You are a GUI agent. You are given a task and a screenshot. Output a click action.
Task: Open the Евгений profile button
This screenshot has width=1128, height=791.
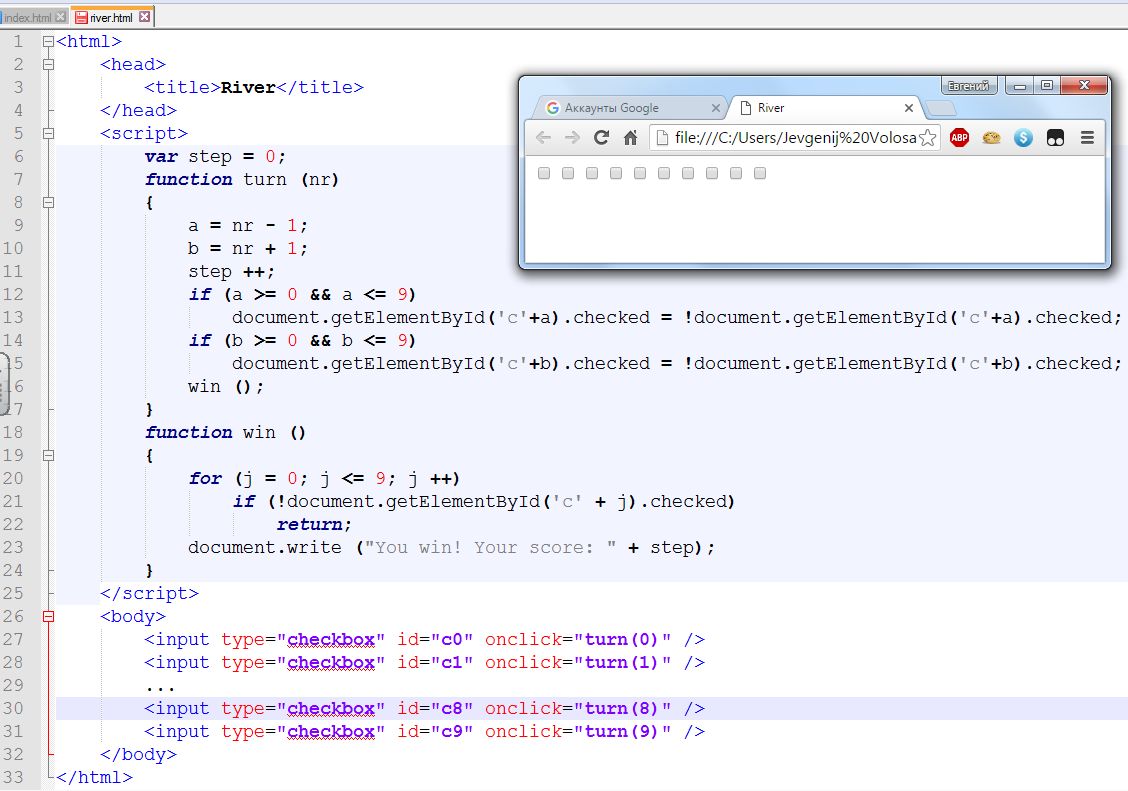point(968,86)
